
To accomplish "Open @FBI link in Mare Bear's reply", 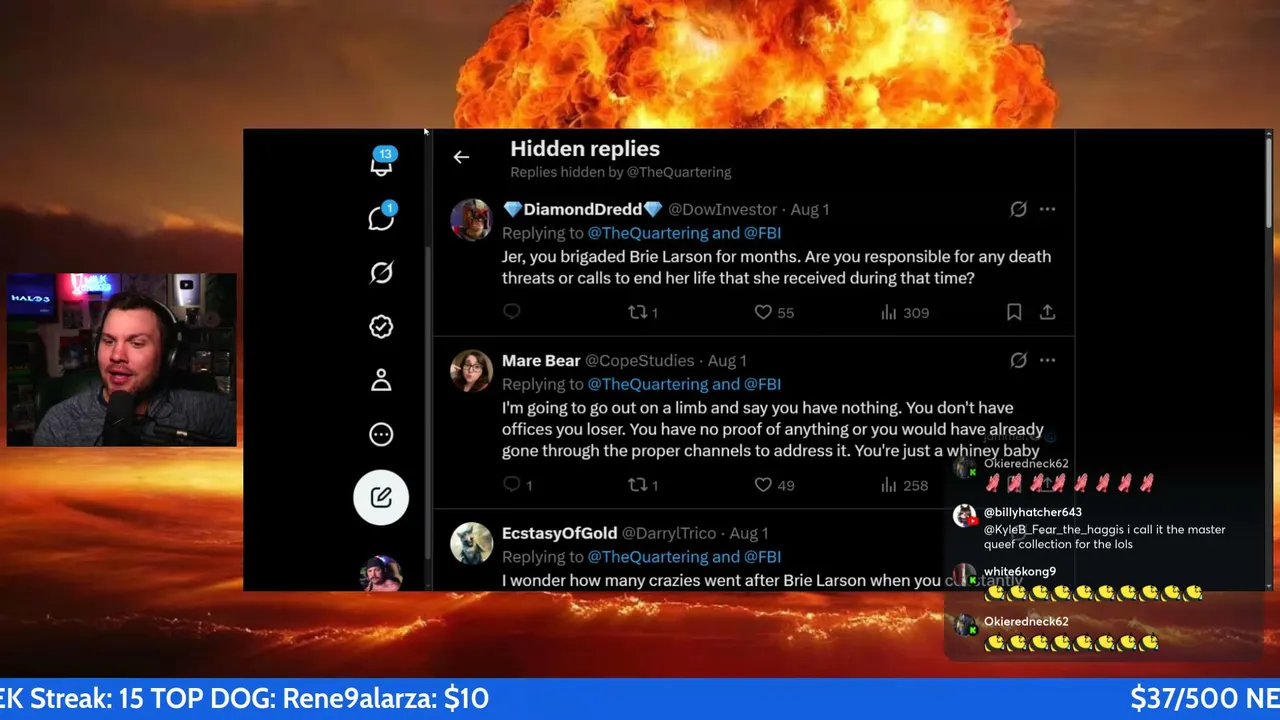I will (x=763, y=384).
